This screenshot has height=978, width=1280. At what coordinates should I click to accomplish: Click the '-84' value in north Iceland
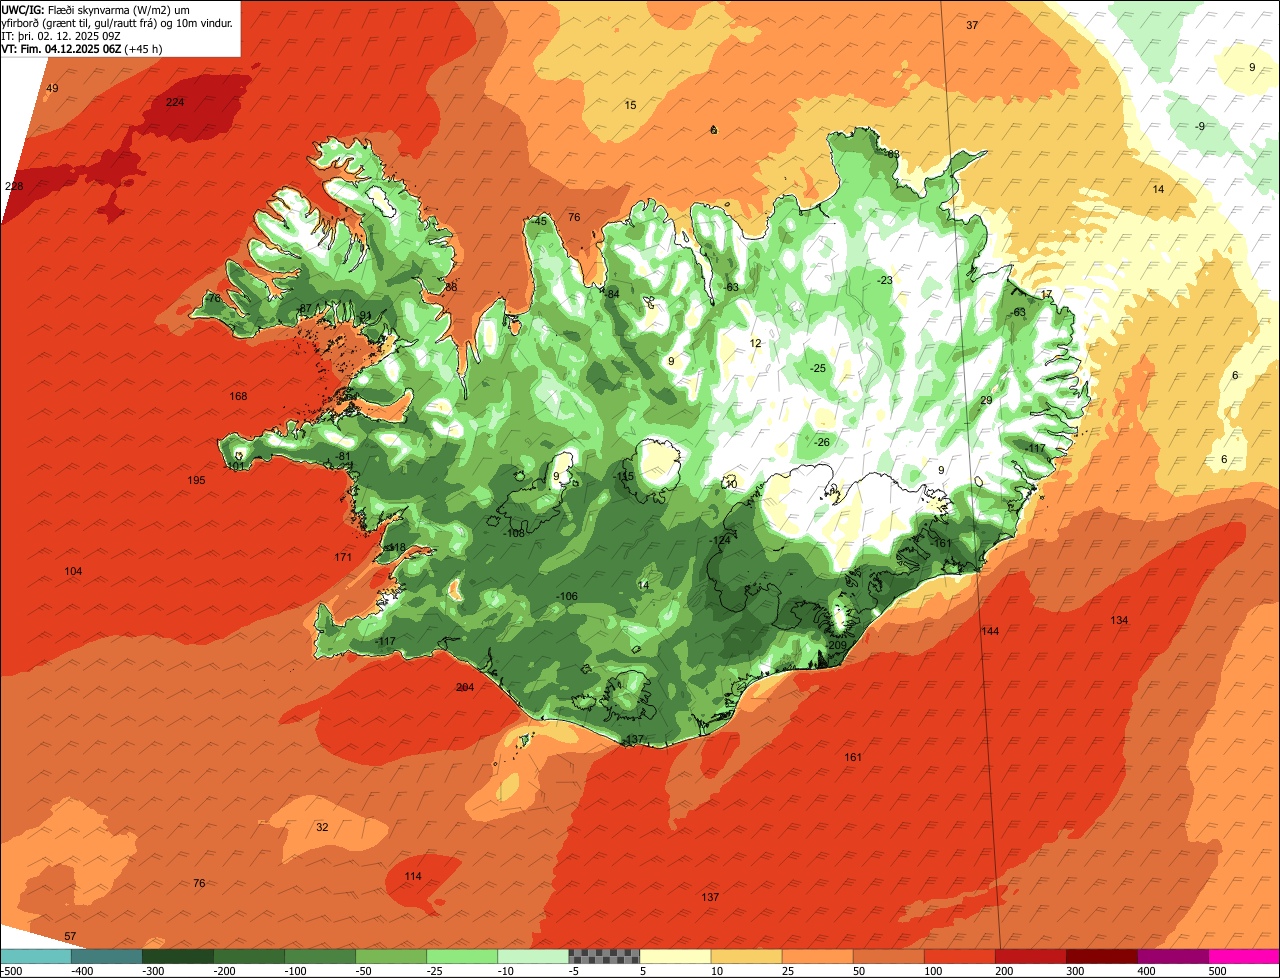[612, 293]
